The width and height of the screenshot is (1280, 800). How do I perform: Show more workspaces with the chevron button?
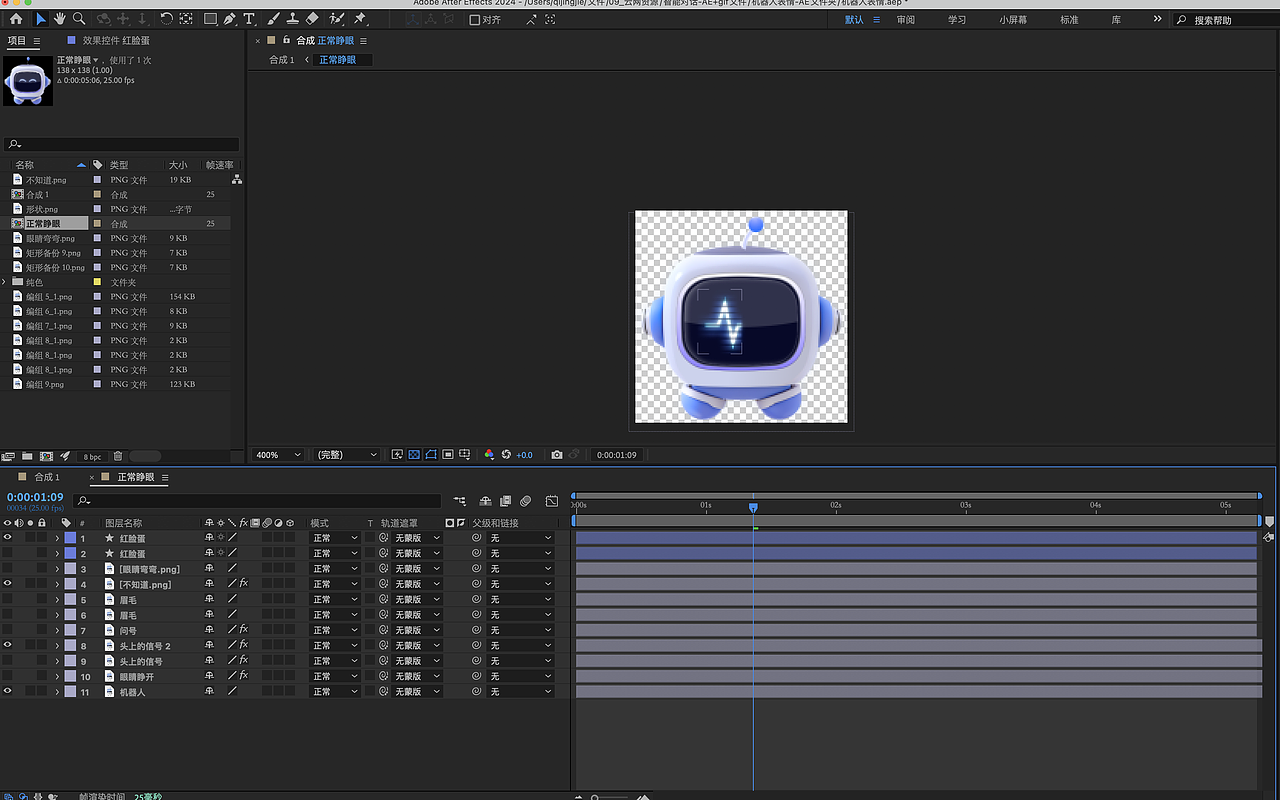point(1158,20)
